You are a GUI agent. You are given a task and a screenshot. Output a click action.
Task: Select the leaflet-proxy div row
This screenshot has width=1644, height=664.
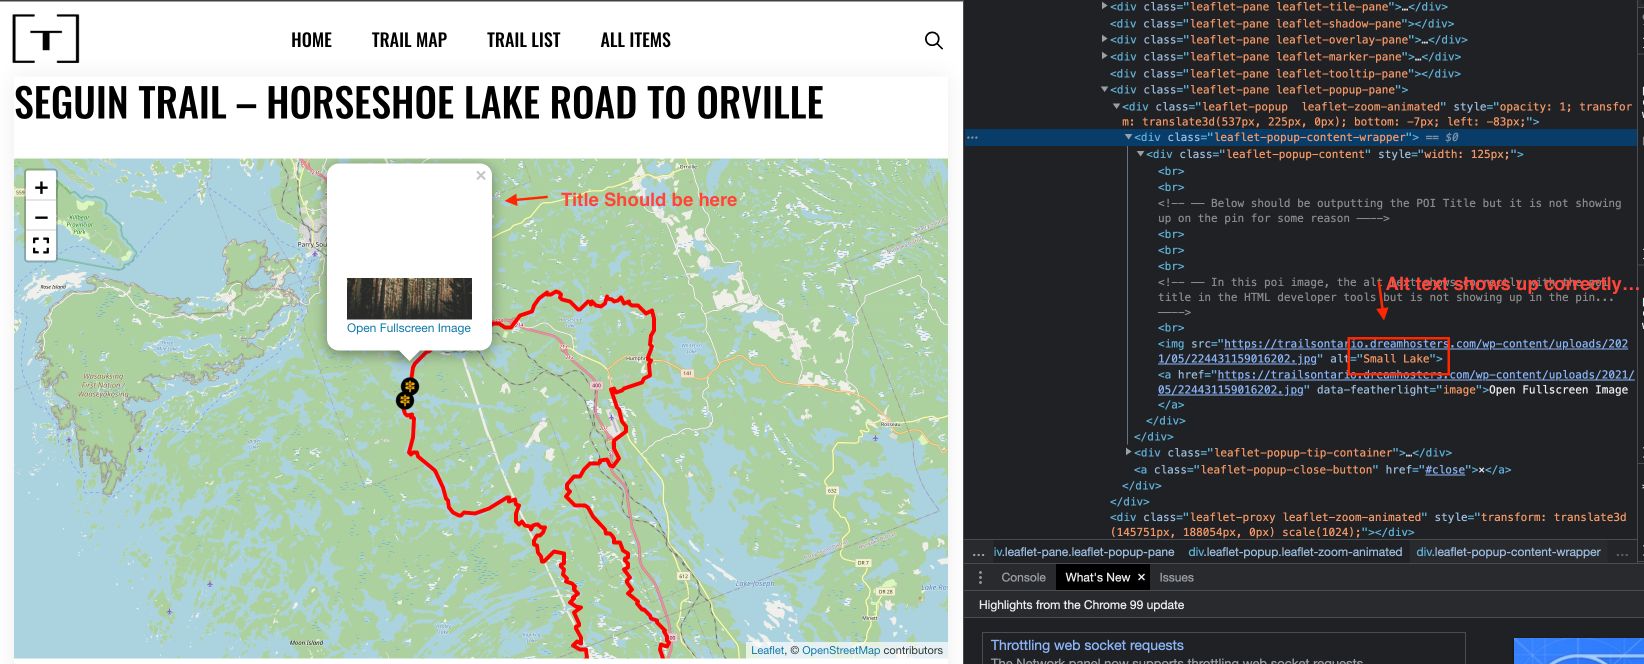coord(1368,524)
